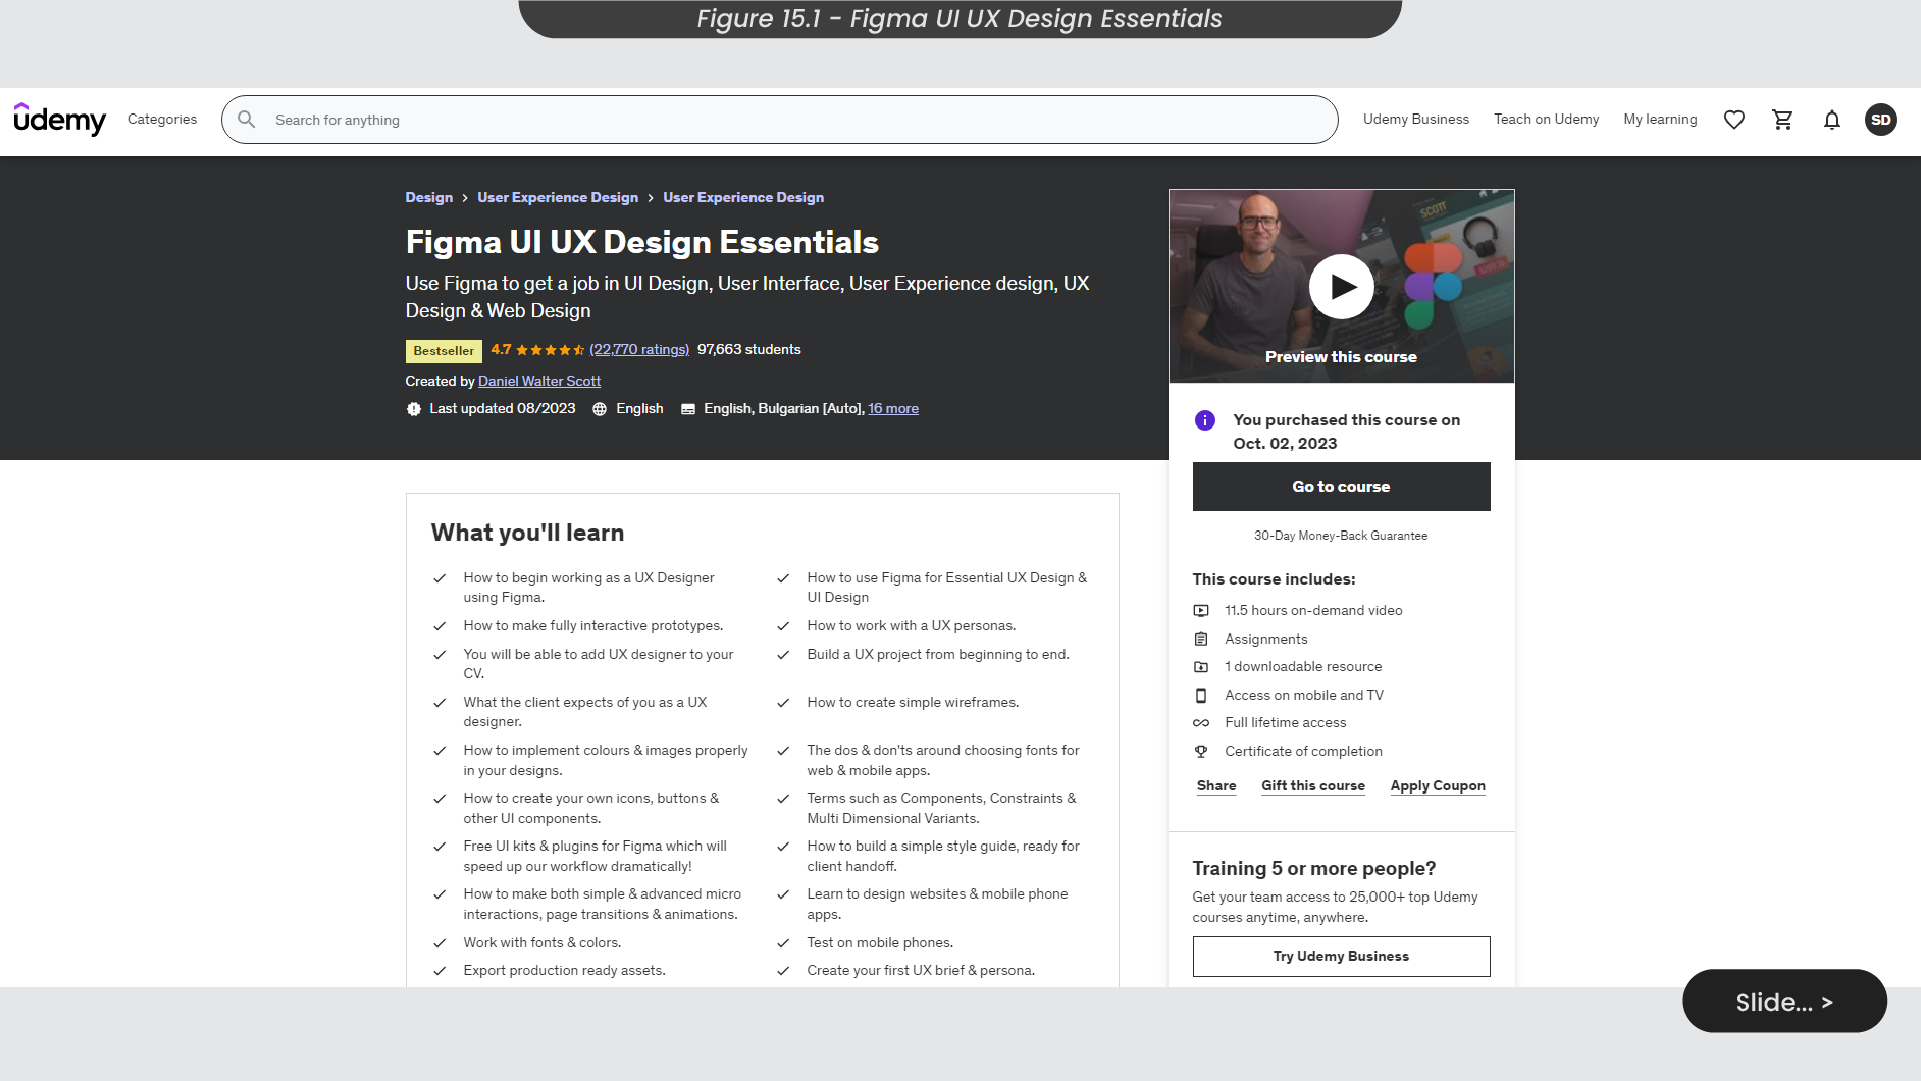Open the wishlist heart icon
The width and height of the screenshot is (1921, 1081).
(1734, 120)
